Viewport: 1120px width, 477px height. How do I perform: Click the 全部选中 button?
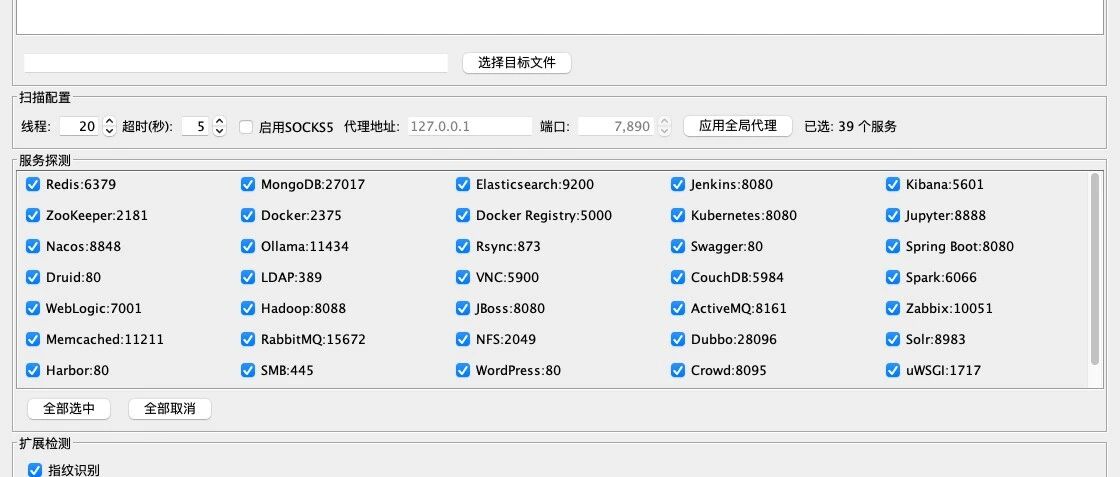[x=69, y=409]
